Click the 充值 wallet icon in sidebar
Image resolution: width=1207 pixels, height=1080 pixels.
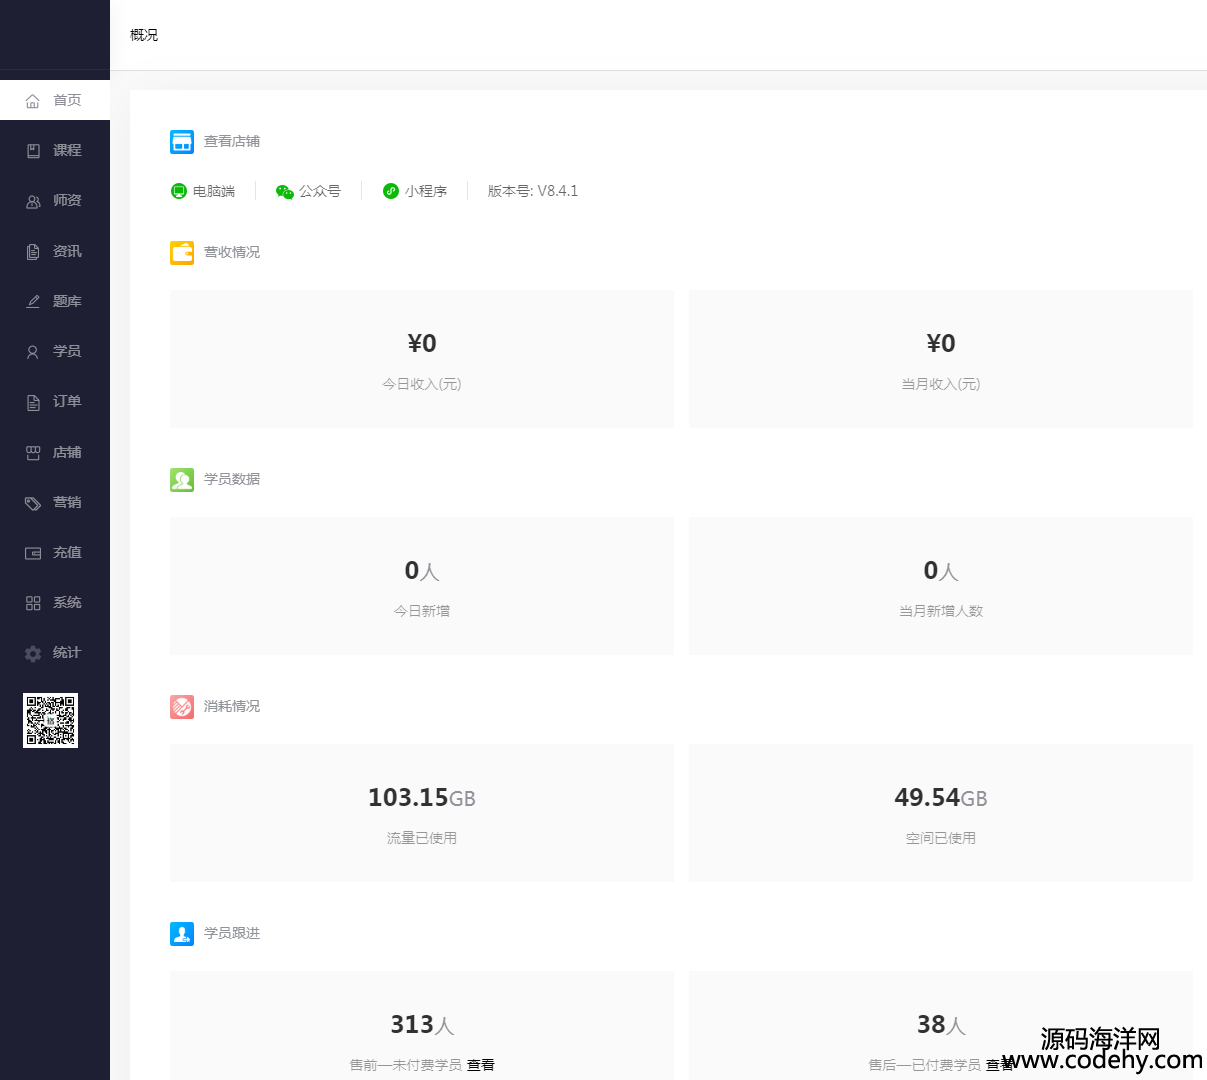(33, 553)
